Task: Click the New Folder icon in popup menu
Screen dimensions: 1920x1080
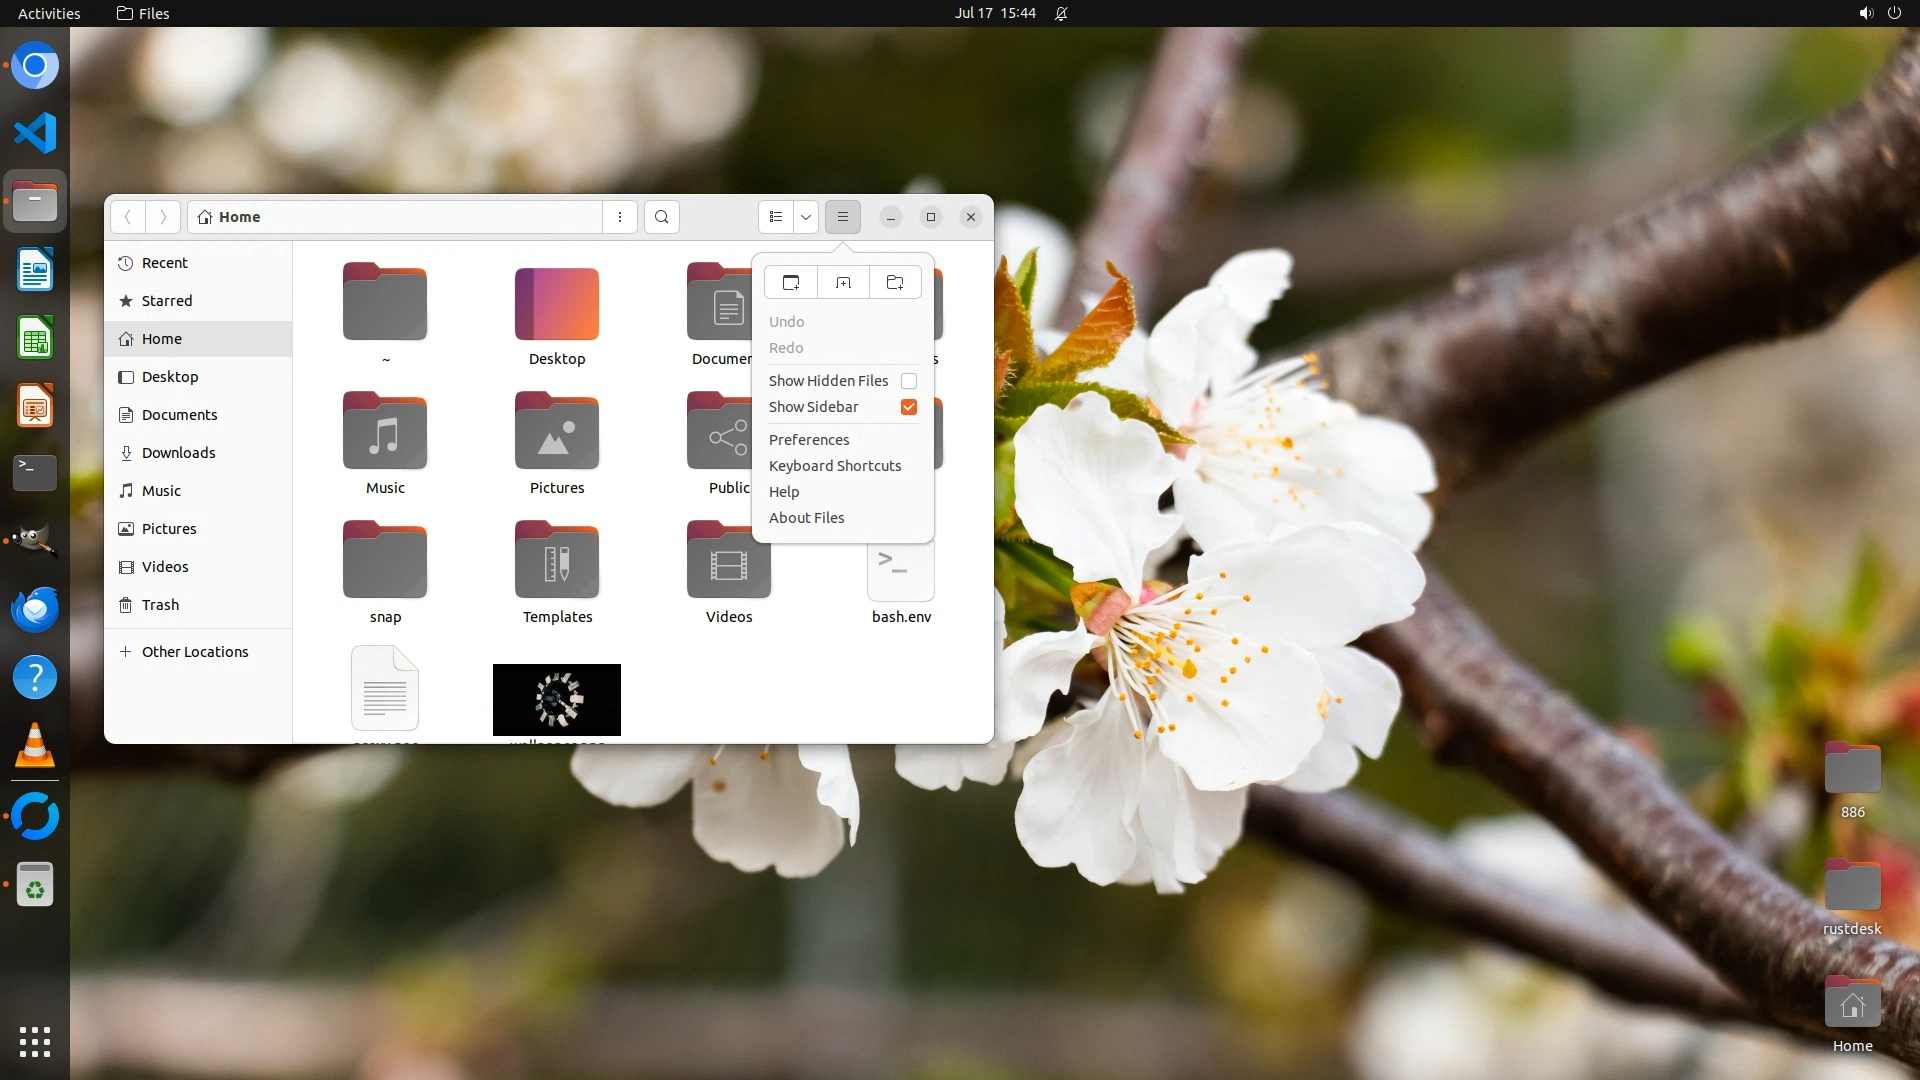Action: click(895, 283)
